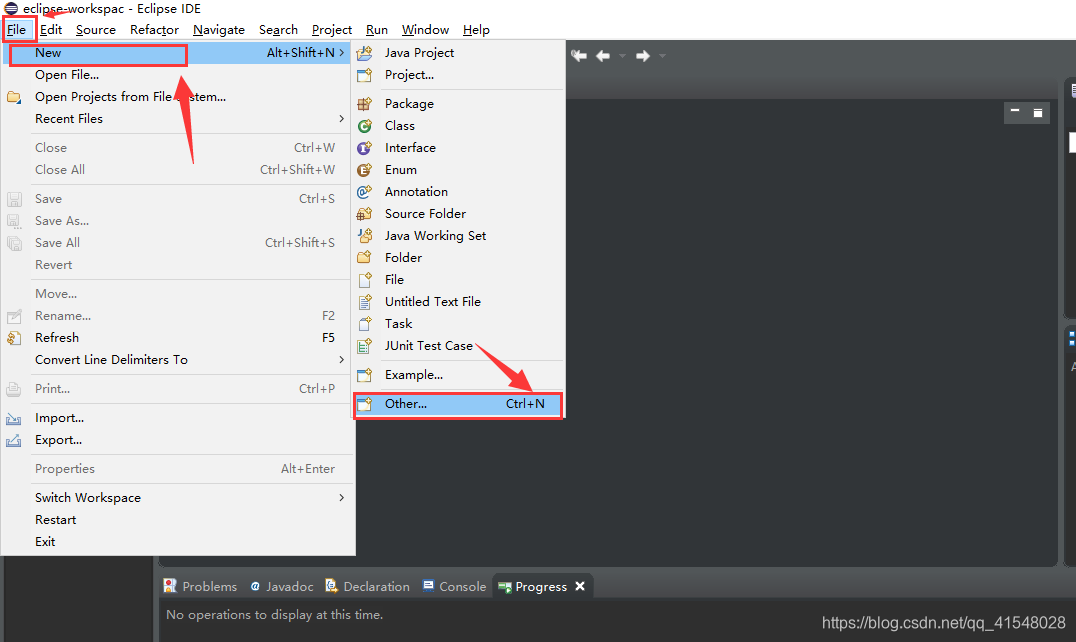Open the Refactor menu

(154, 29)
